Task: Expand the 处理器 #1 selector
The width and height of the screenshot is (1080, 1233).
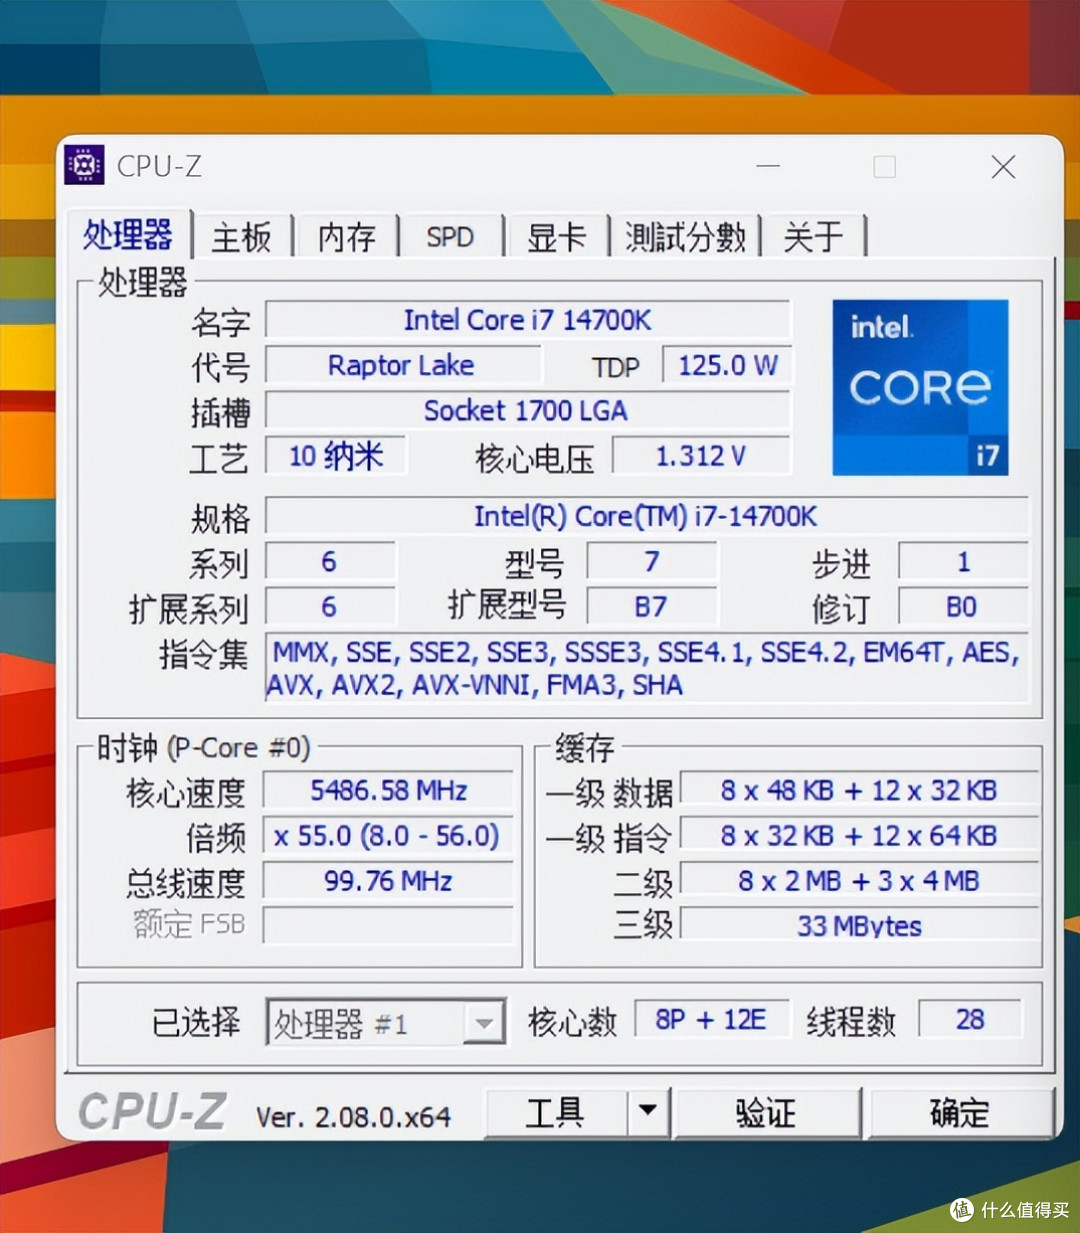Action: coord(484,1020)
